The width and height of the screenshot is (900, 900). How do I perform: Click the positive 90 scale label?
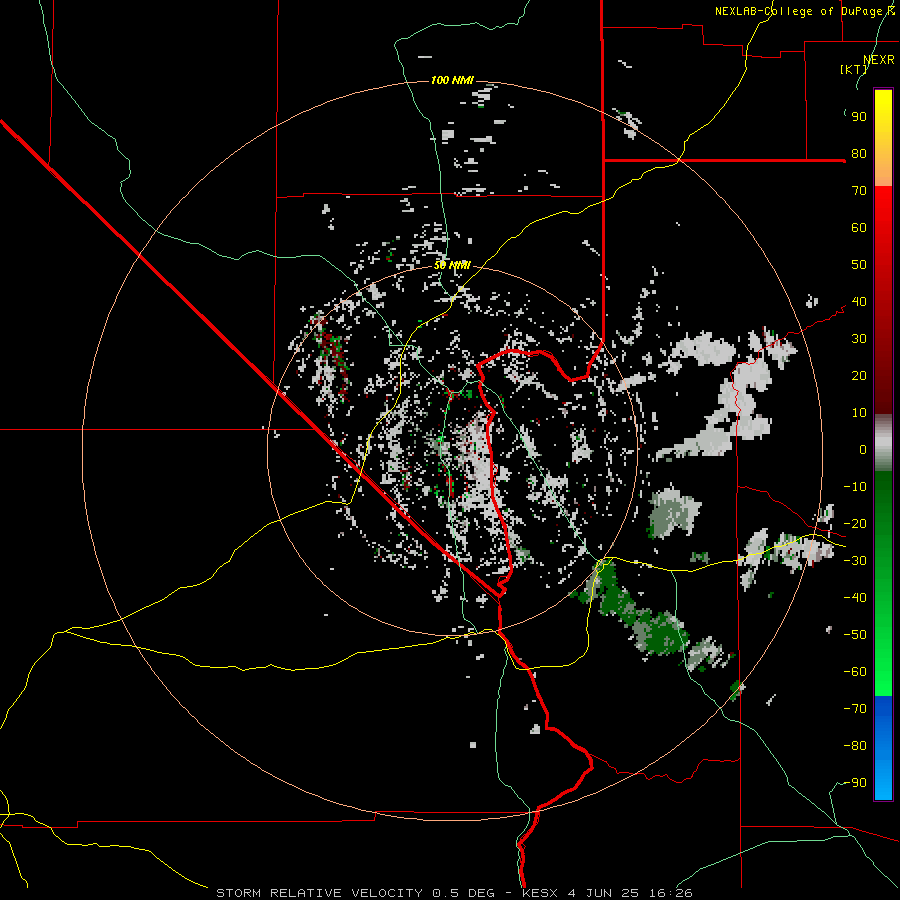coord(859,117)
